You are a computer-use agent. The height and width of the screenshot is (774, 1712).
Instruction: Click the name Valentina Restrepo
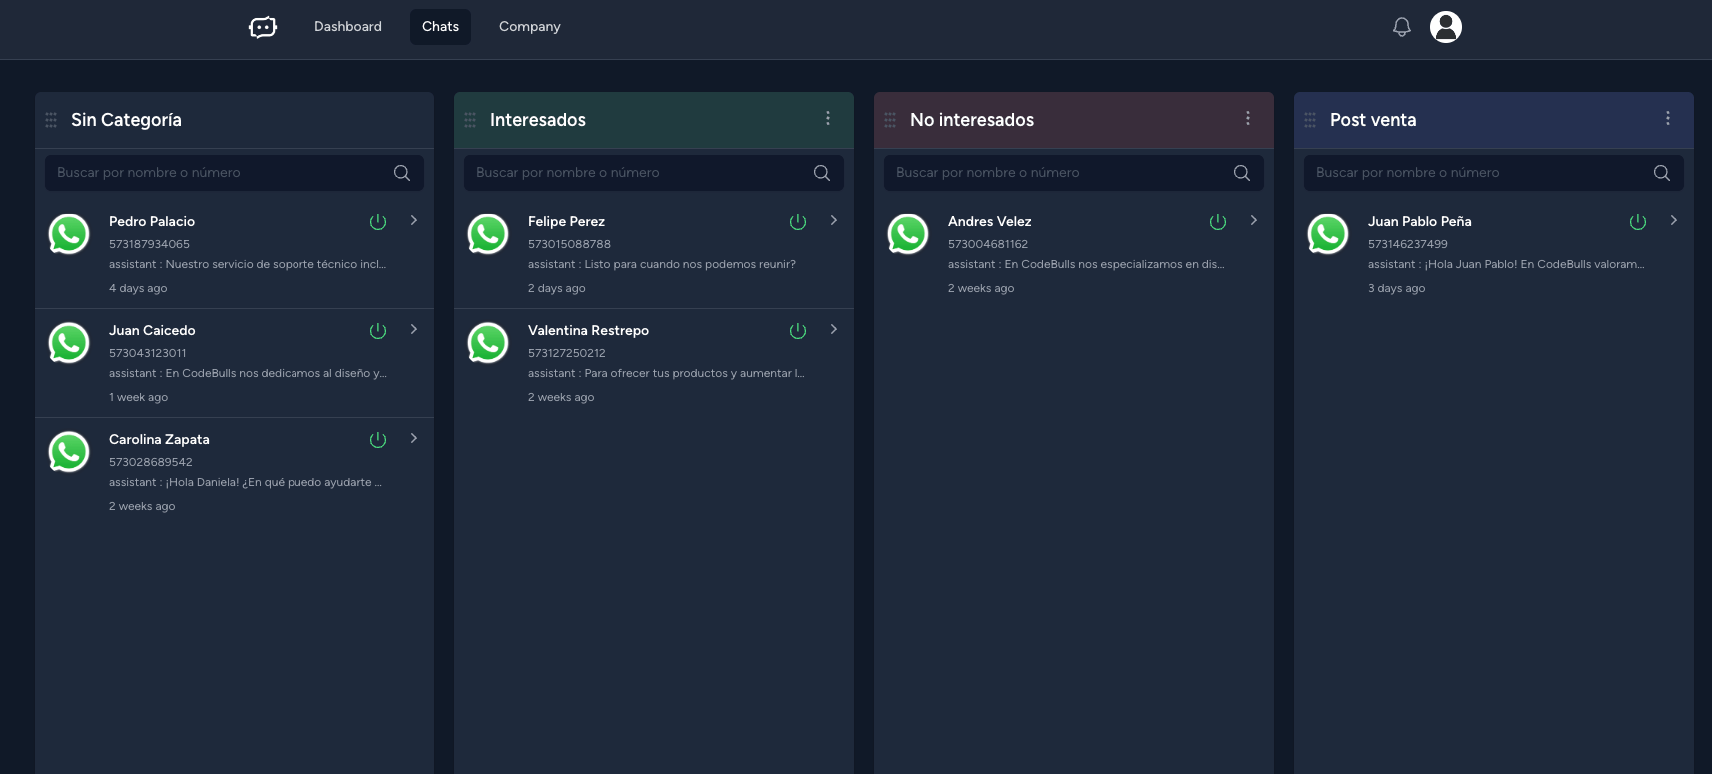point(588,330)
